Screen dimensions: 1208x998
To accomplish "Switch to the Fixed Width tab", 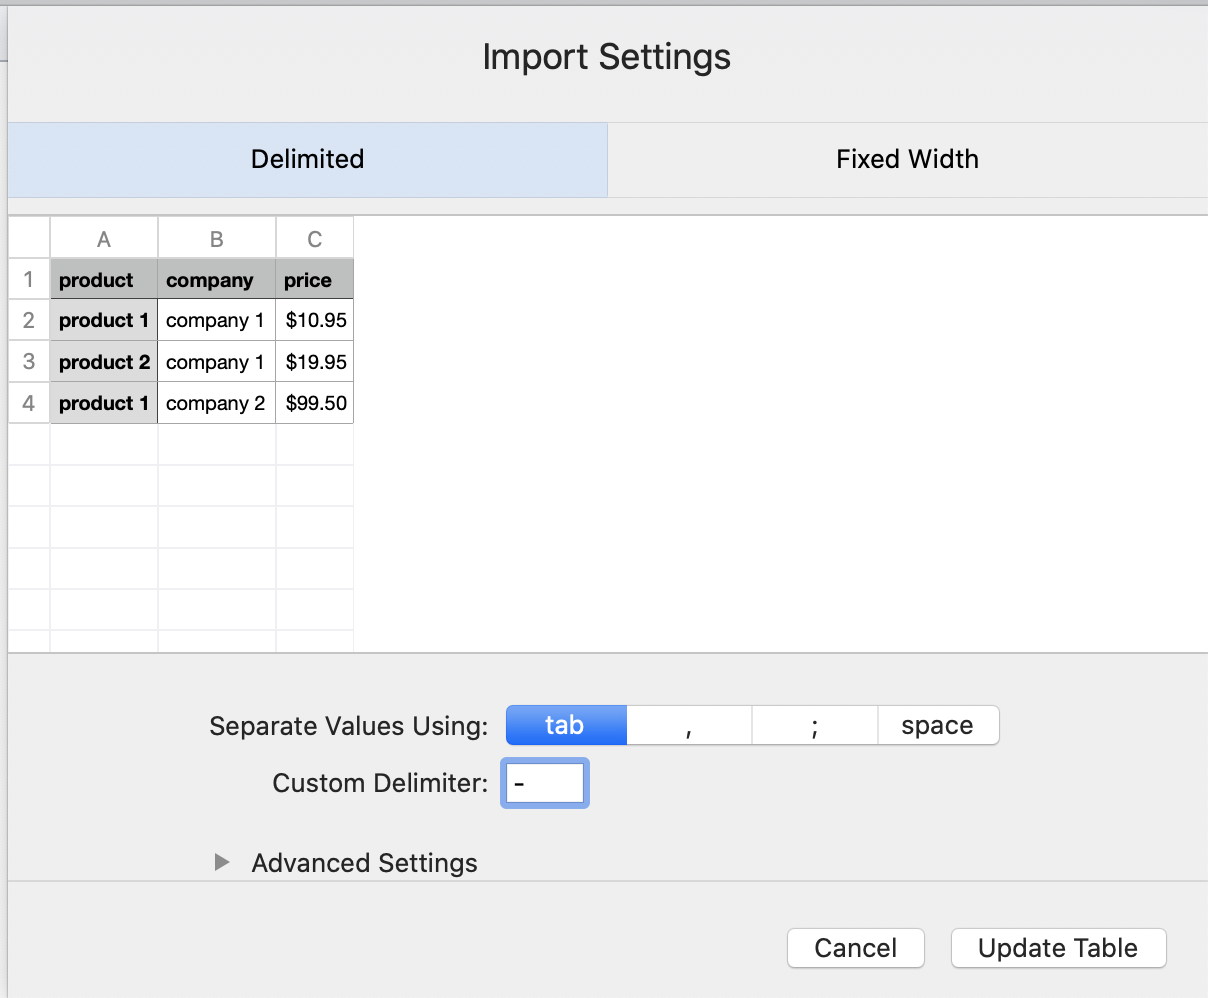I will (907, 160).
